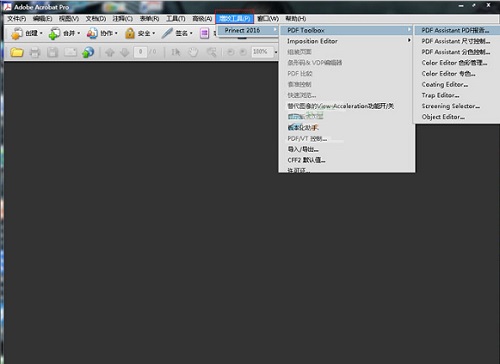The width and height of the screenshot is (500, 364).
Task: Open the 高级(A) menu
Action: (x=202, y=19)
